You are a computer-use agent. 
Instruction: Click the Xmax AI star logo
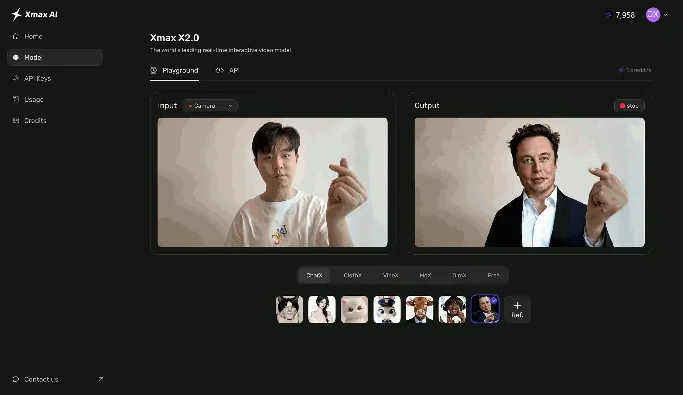point(17,14)
